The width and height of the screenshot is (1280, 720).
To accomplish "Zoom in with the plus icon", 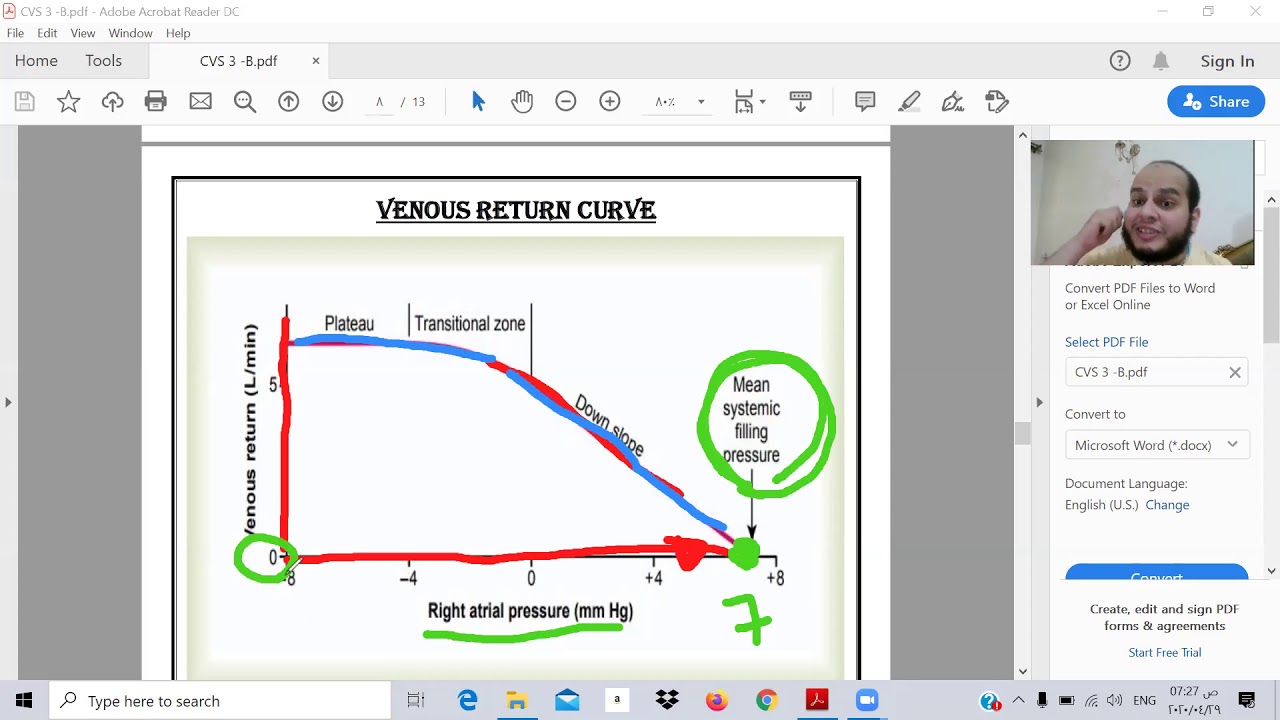I will (610, 101).
